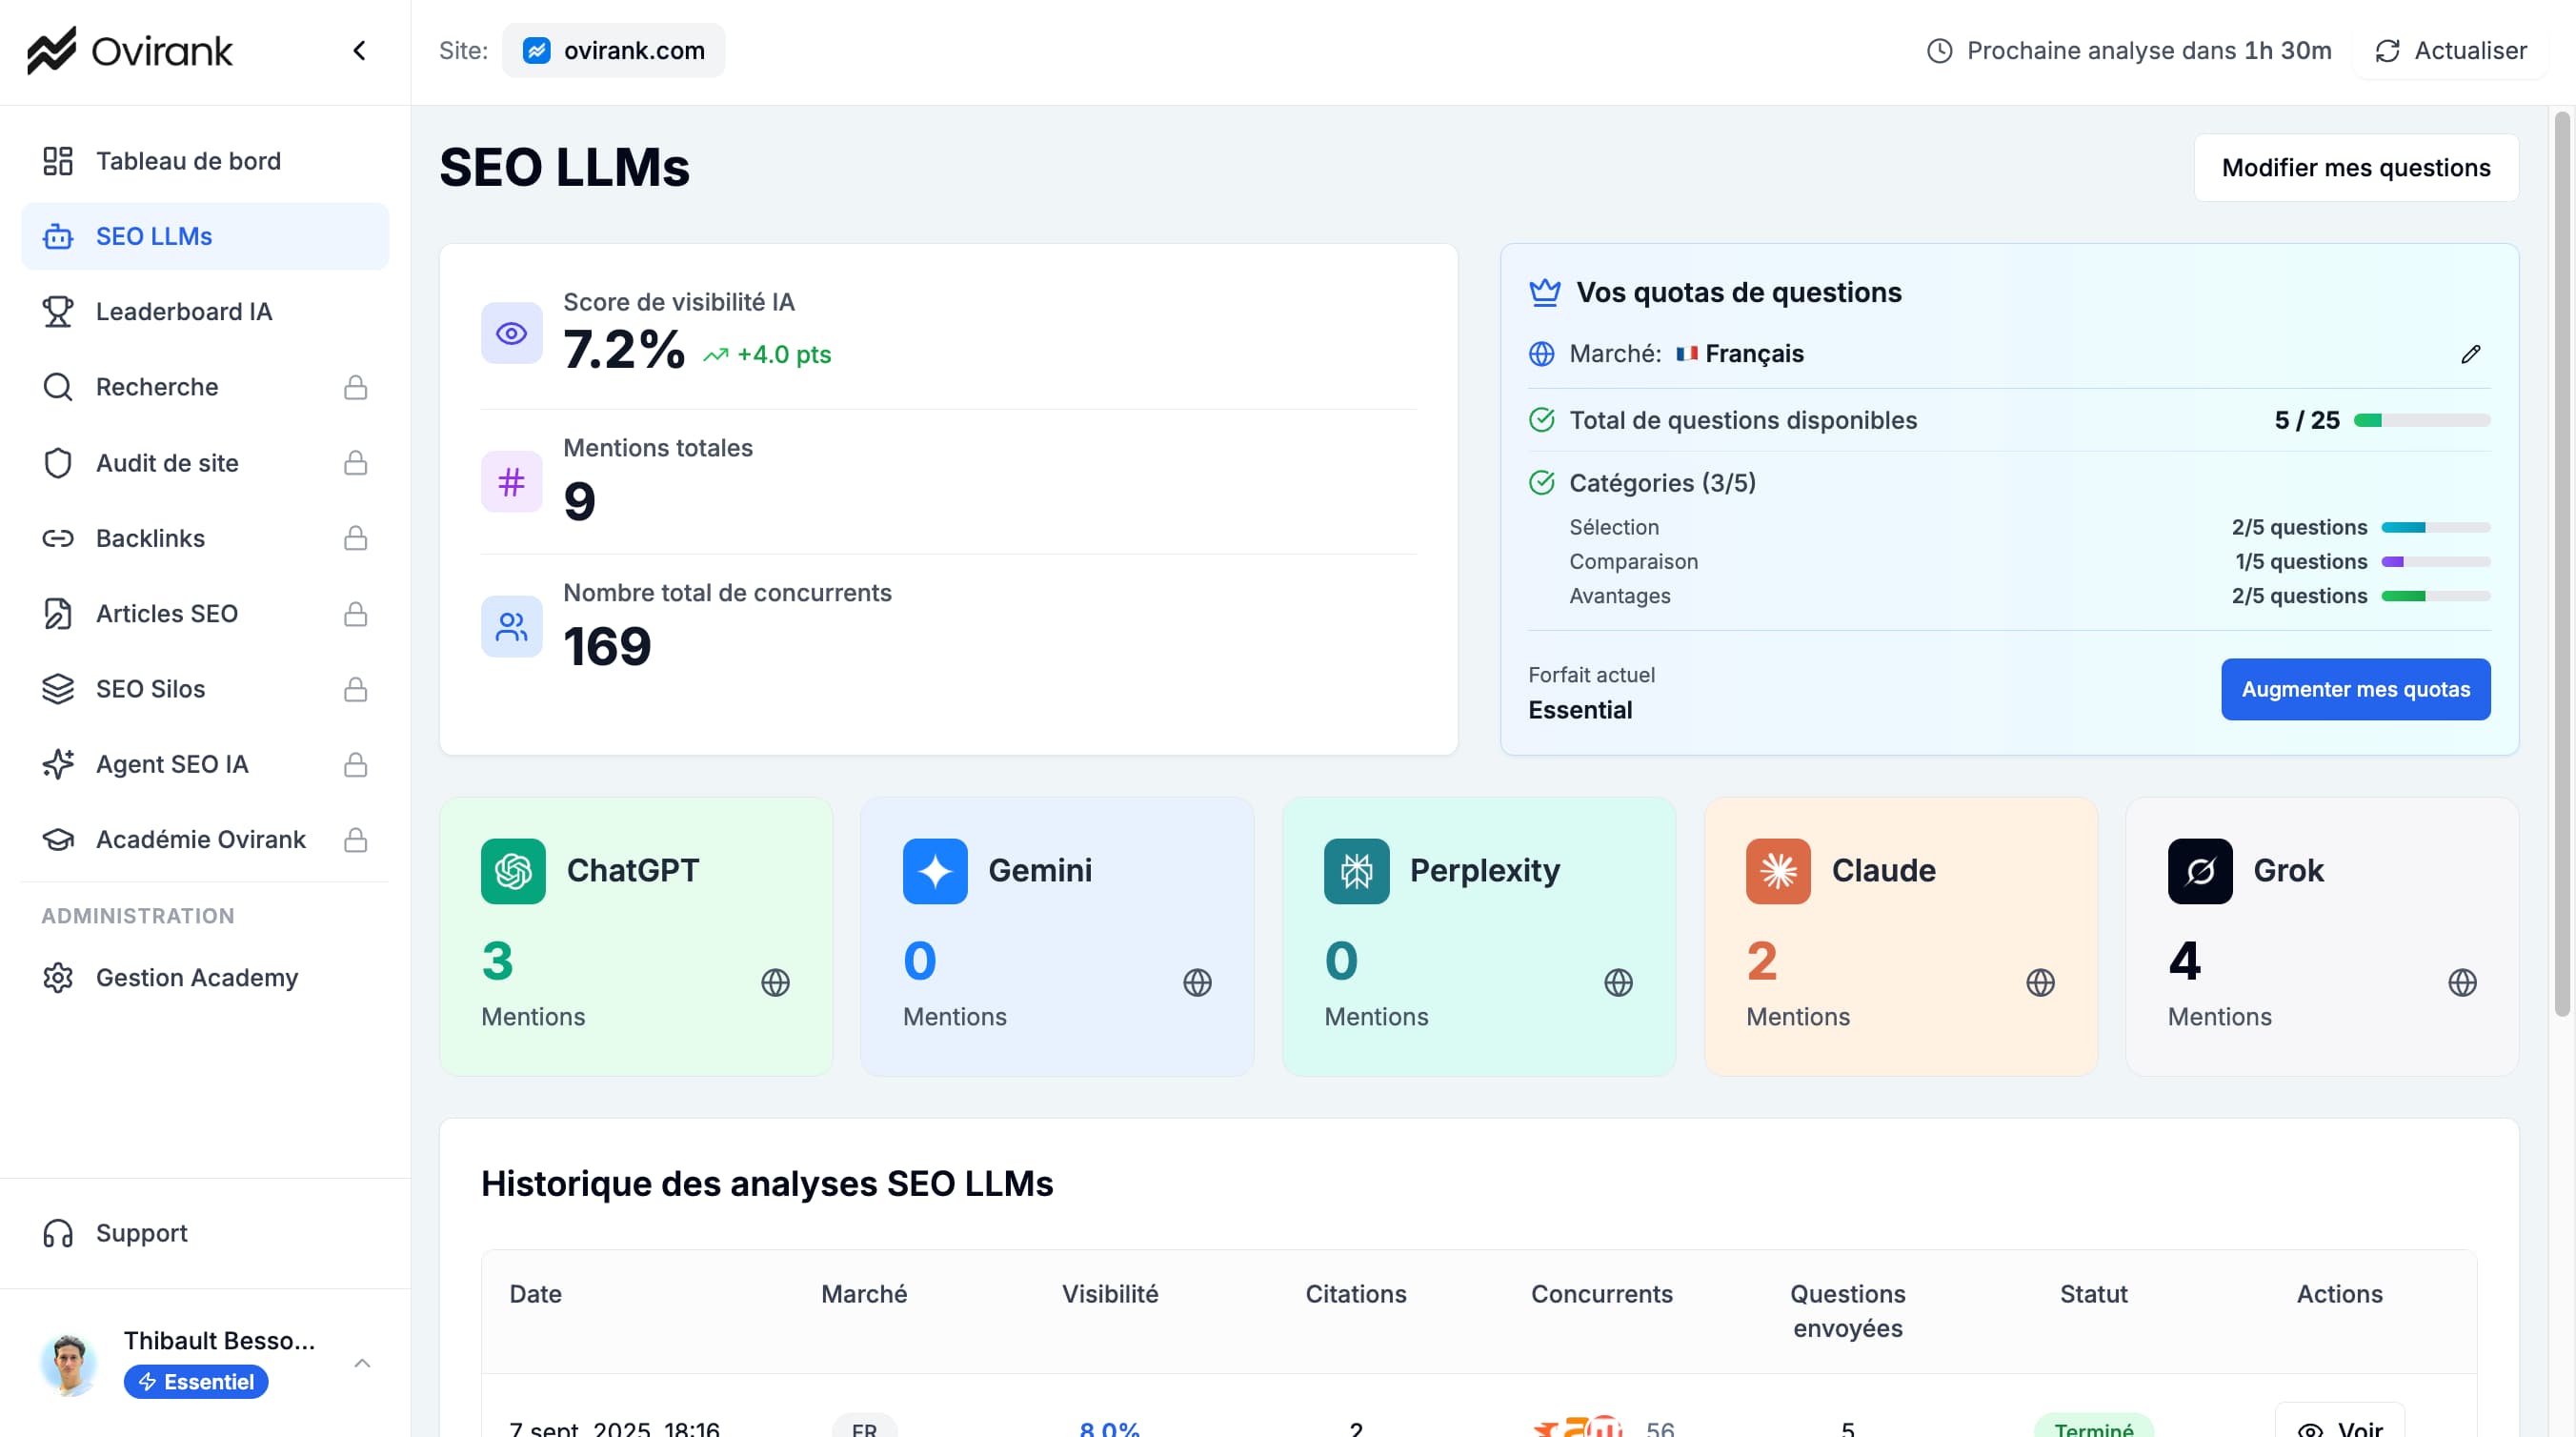
Task: Click the globe icon on Grok card
Action: point(2462,982)
